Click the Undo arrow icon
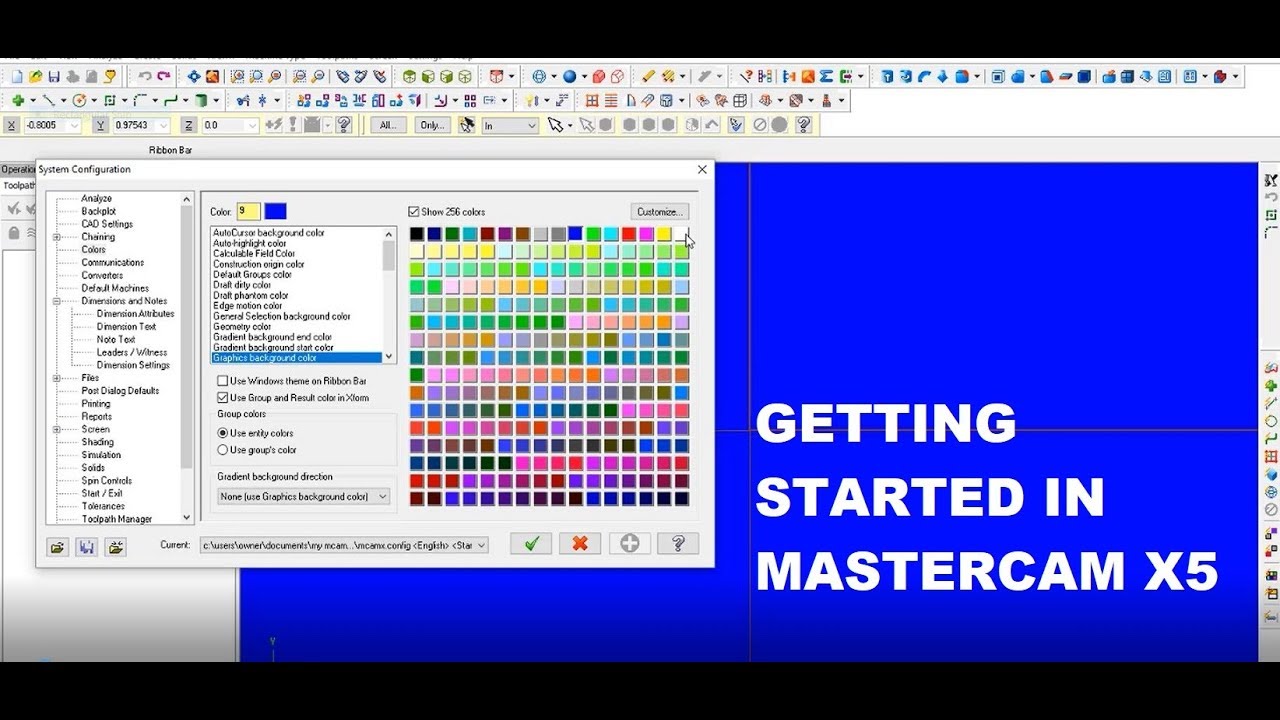Screen dimensions: 1280x720 [145, 76]
